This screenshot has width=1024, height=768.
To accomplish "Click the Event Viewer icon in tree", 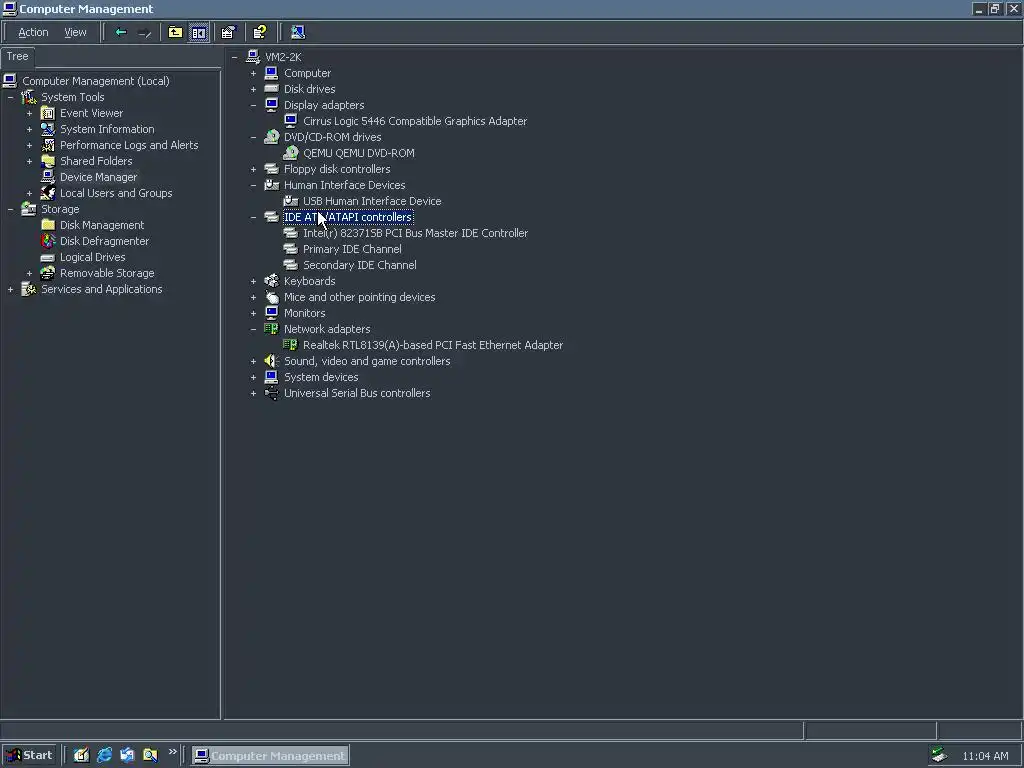I will click(x=48, y=113).
